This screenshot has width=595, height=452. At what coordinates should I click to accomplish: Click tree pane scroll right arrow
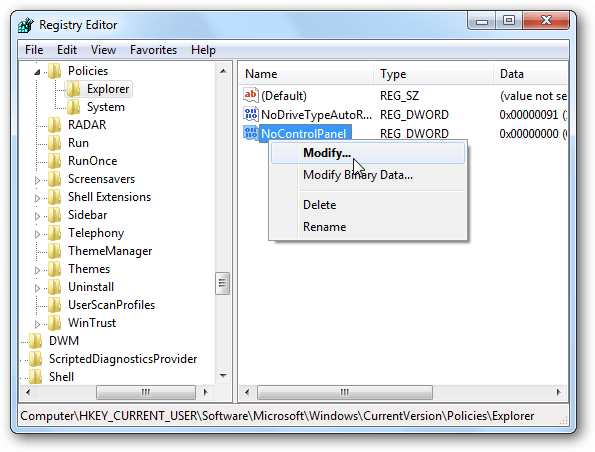coord(205,392)
